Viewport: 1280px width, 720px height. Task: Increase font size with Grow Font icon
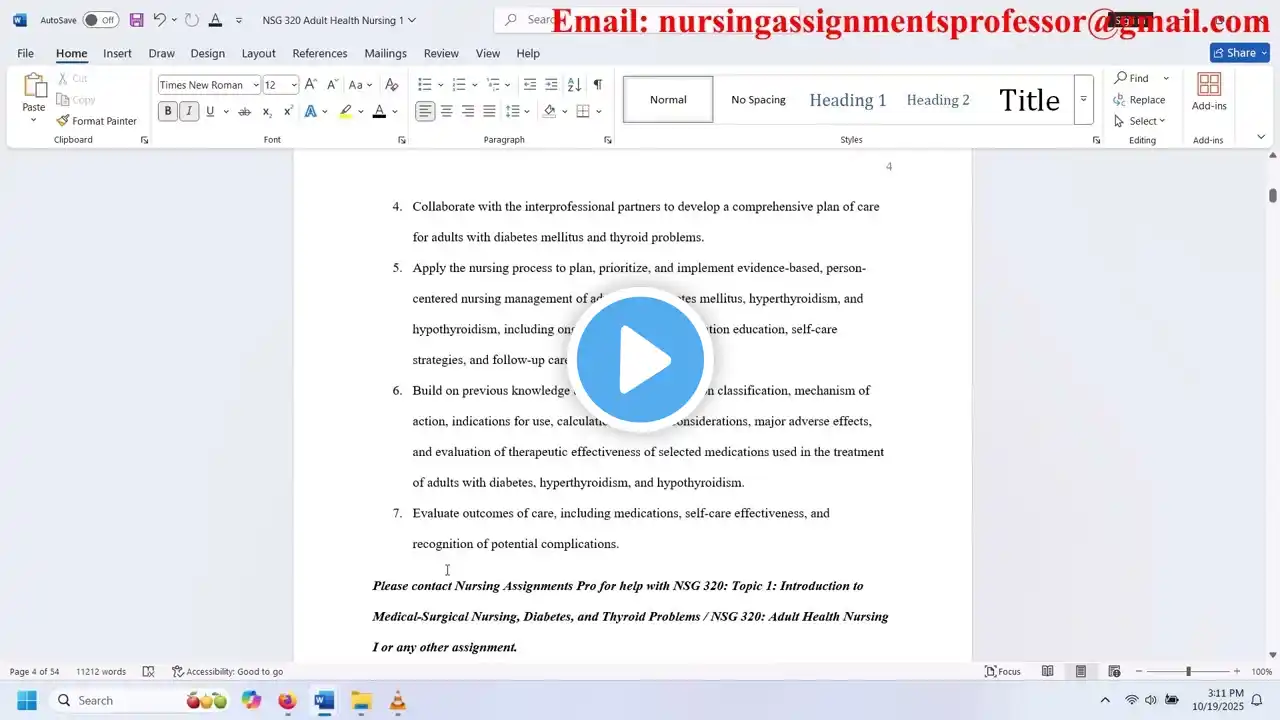coord(311,85)
